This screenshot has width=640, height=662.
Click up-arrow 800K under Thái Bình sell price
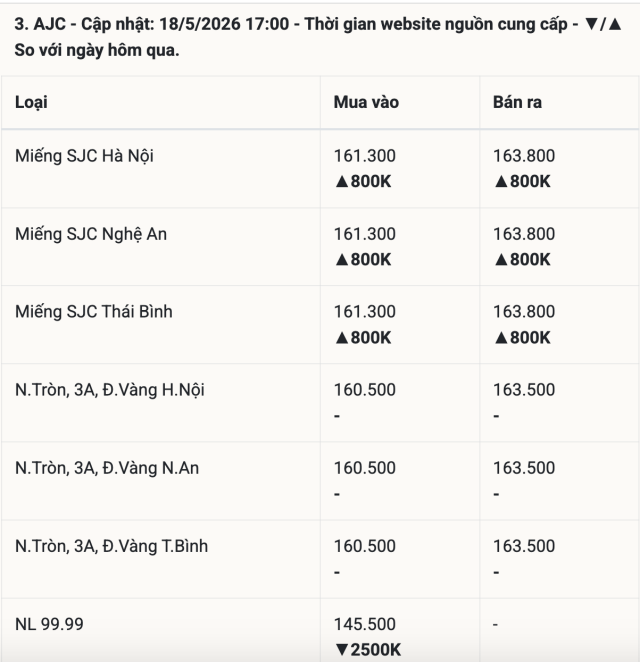[522, 338]
